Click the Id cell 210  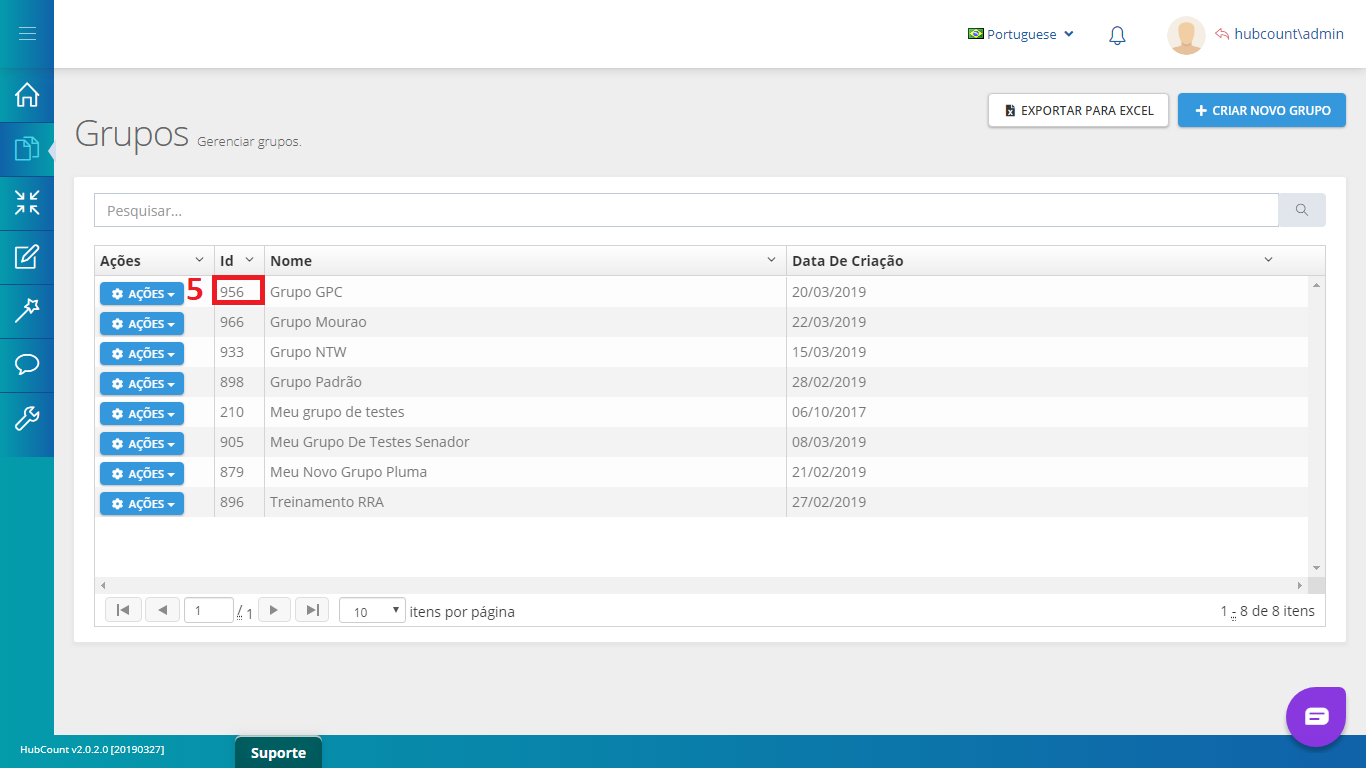239,412
